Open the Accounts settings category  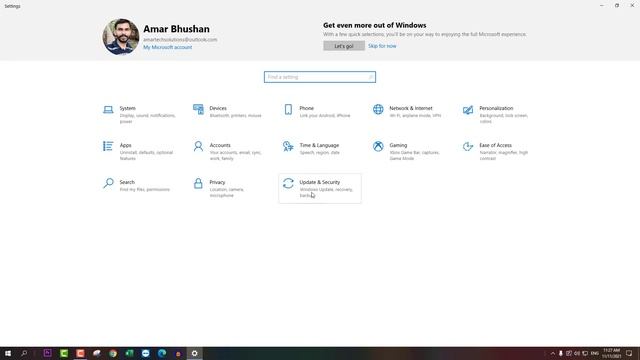point(229,151)
